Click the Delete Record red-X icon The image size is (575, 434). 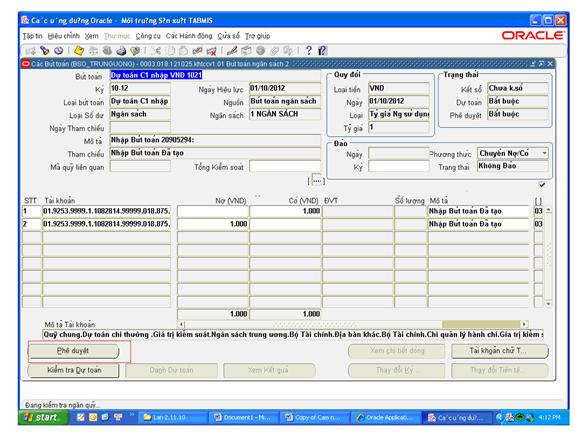pos(212,51)
